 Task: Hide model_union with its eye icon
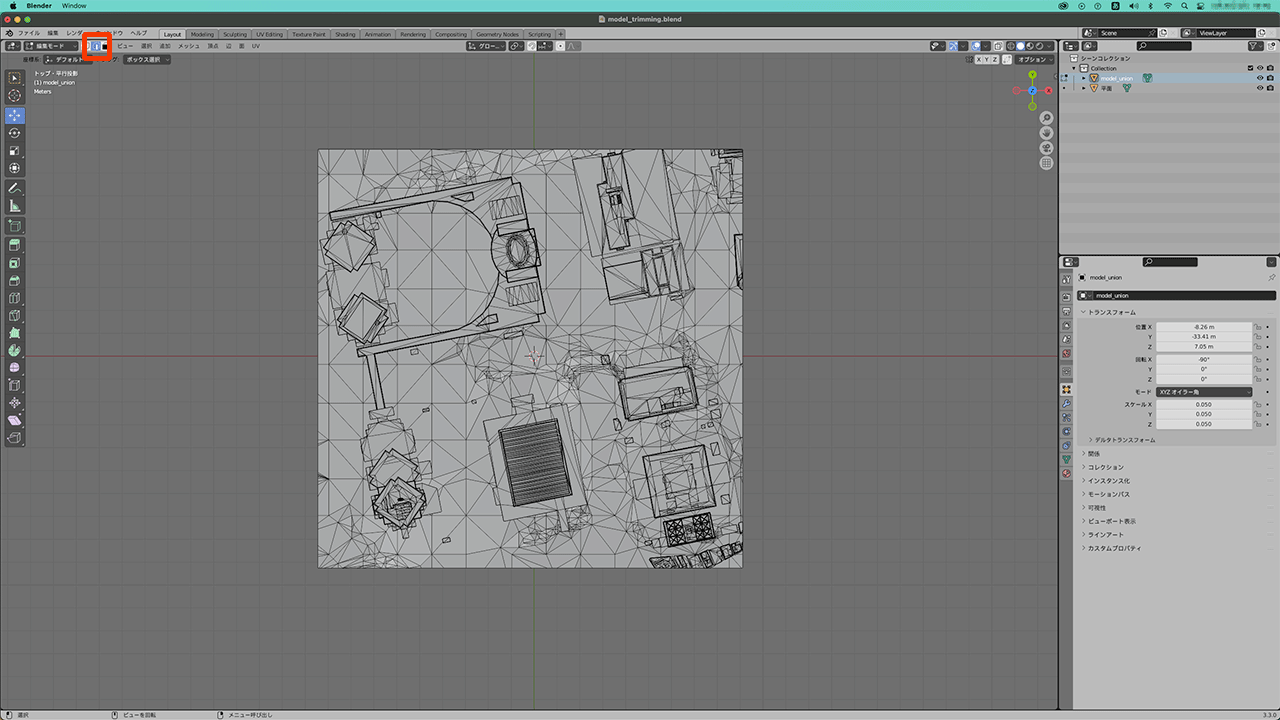tap(1259, 78)
